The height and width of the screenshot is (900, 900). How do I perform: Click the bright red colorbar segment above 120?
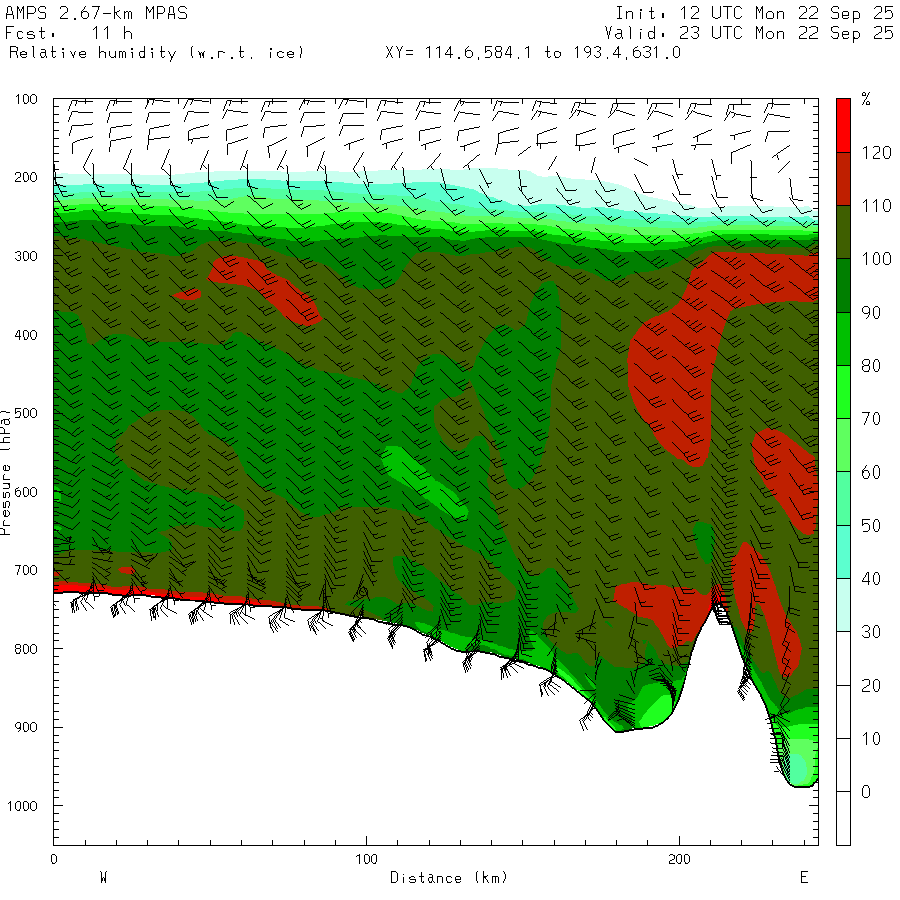pyautogui.click(x=843, y=125)
